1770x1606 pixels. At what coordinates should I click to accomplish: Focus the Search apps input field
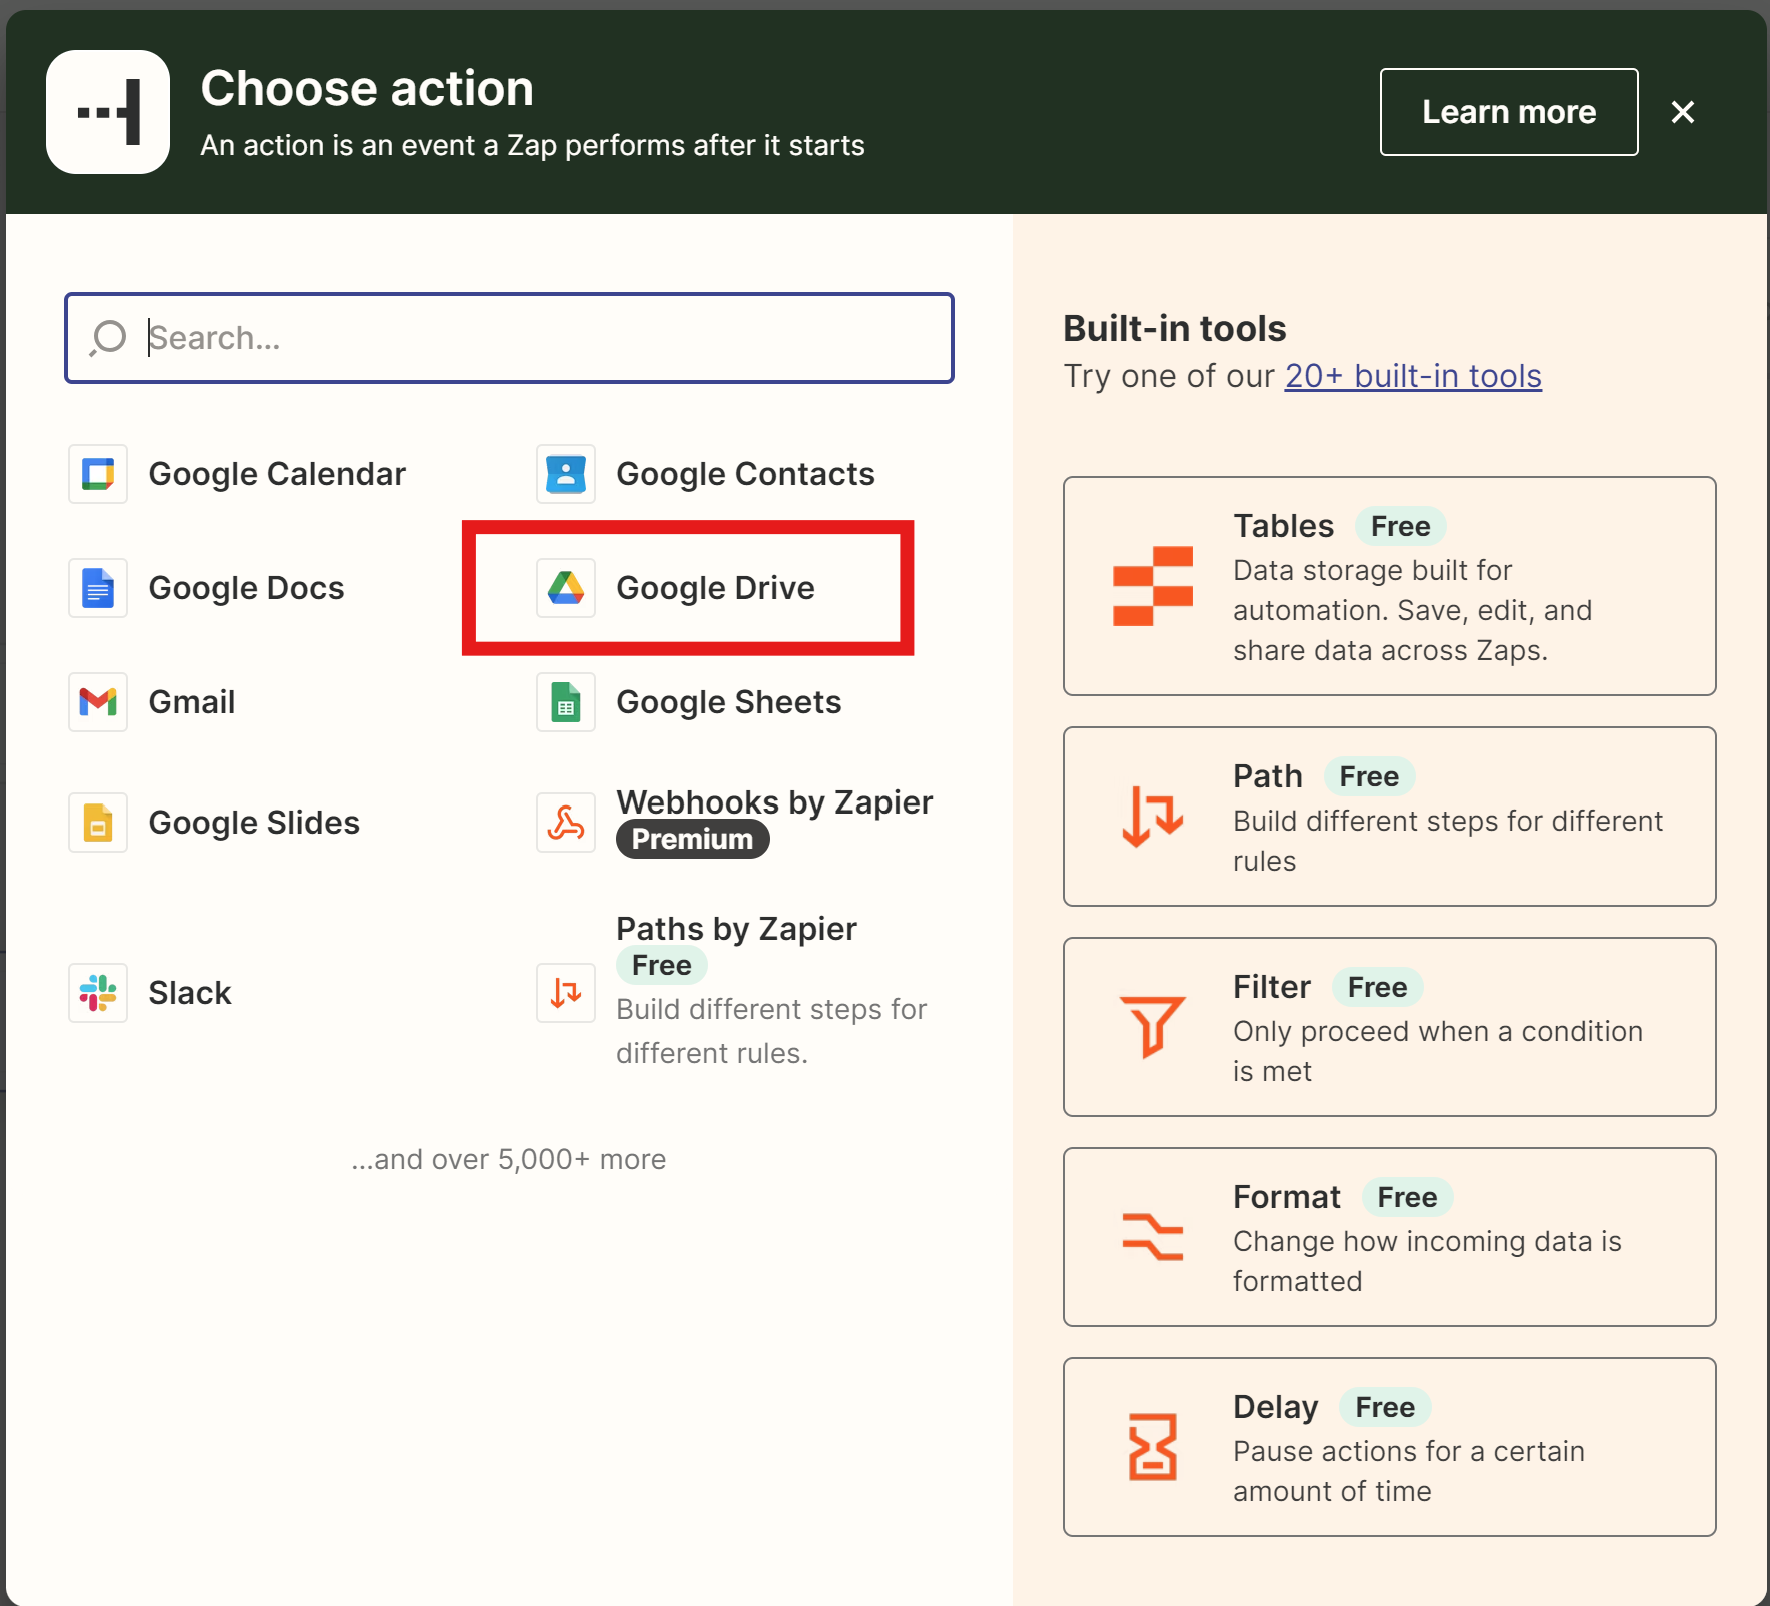coord(509,338)
